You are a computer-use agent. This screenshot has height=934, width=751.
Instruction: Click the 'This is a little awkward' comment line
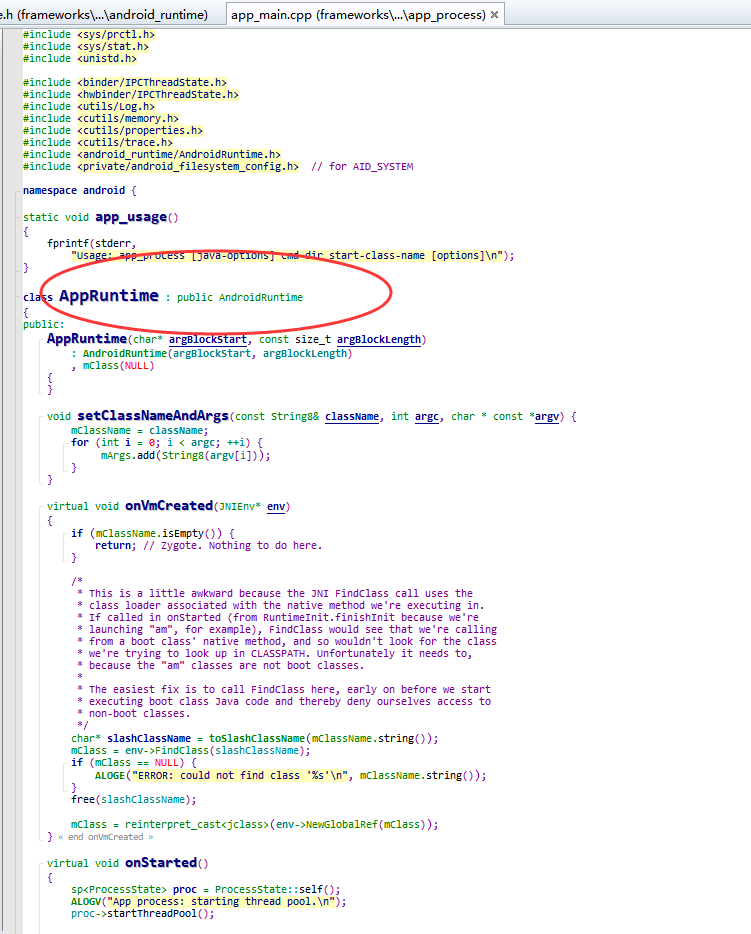(275, 593)
